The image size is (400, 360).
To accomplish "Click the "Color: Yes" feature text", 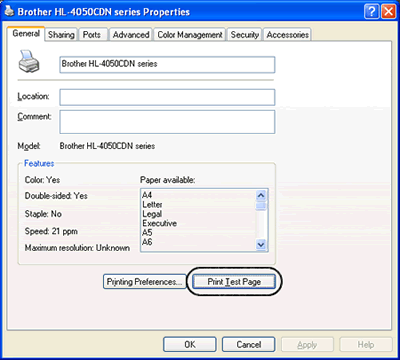I will pos(42,180).
